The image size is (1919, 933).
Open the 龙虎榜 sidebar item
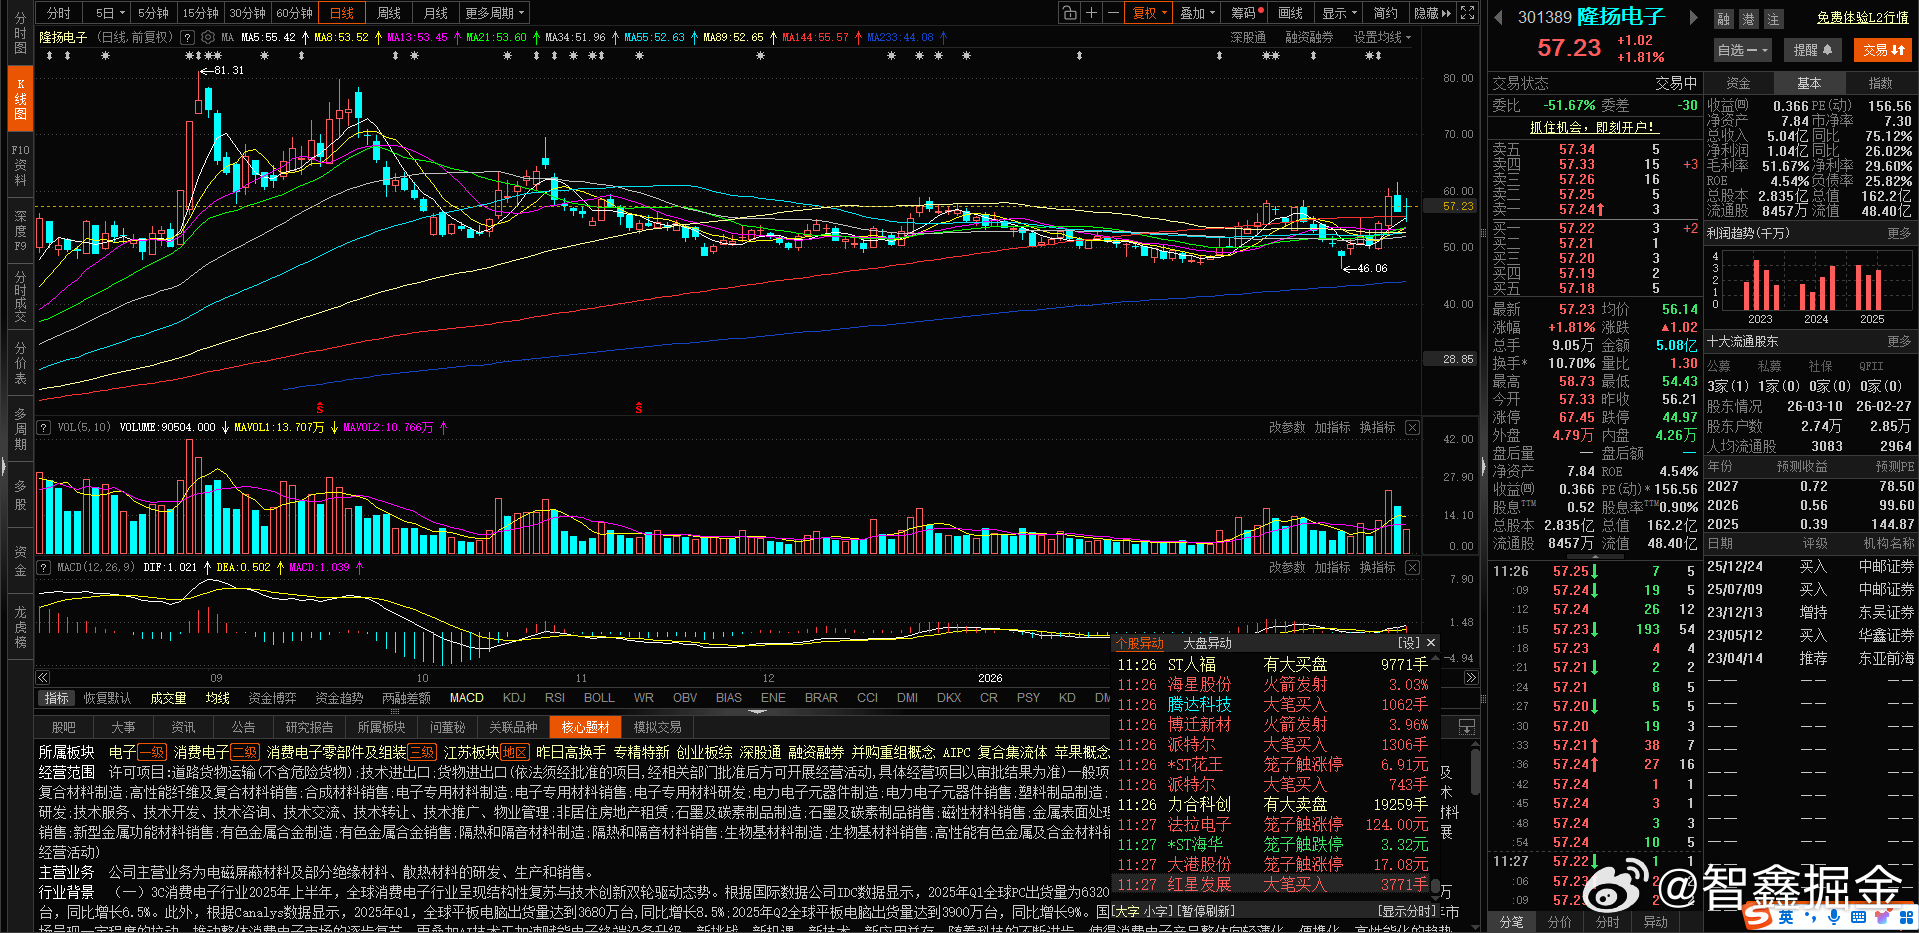(x=20, y=627)
